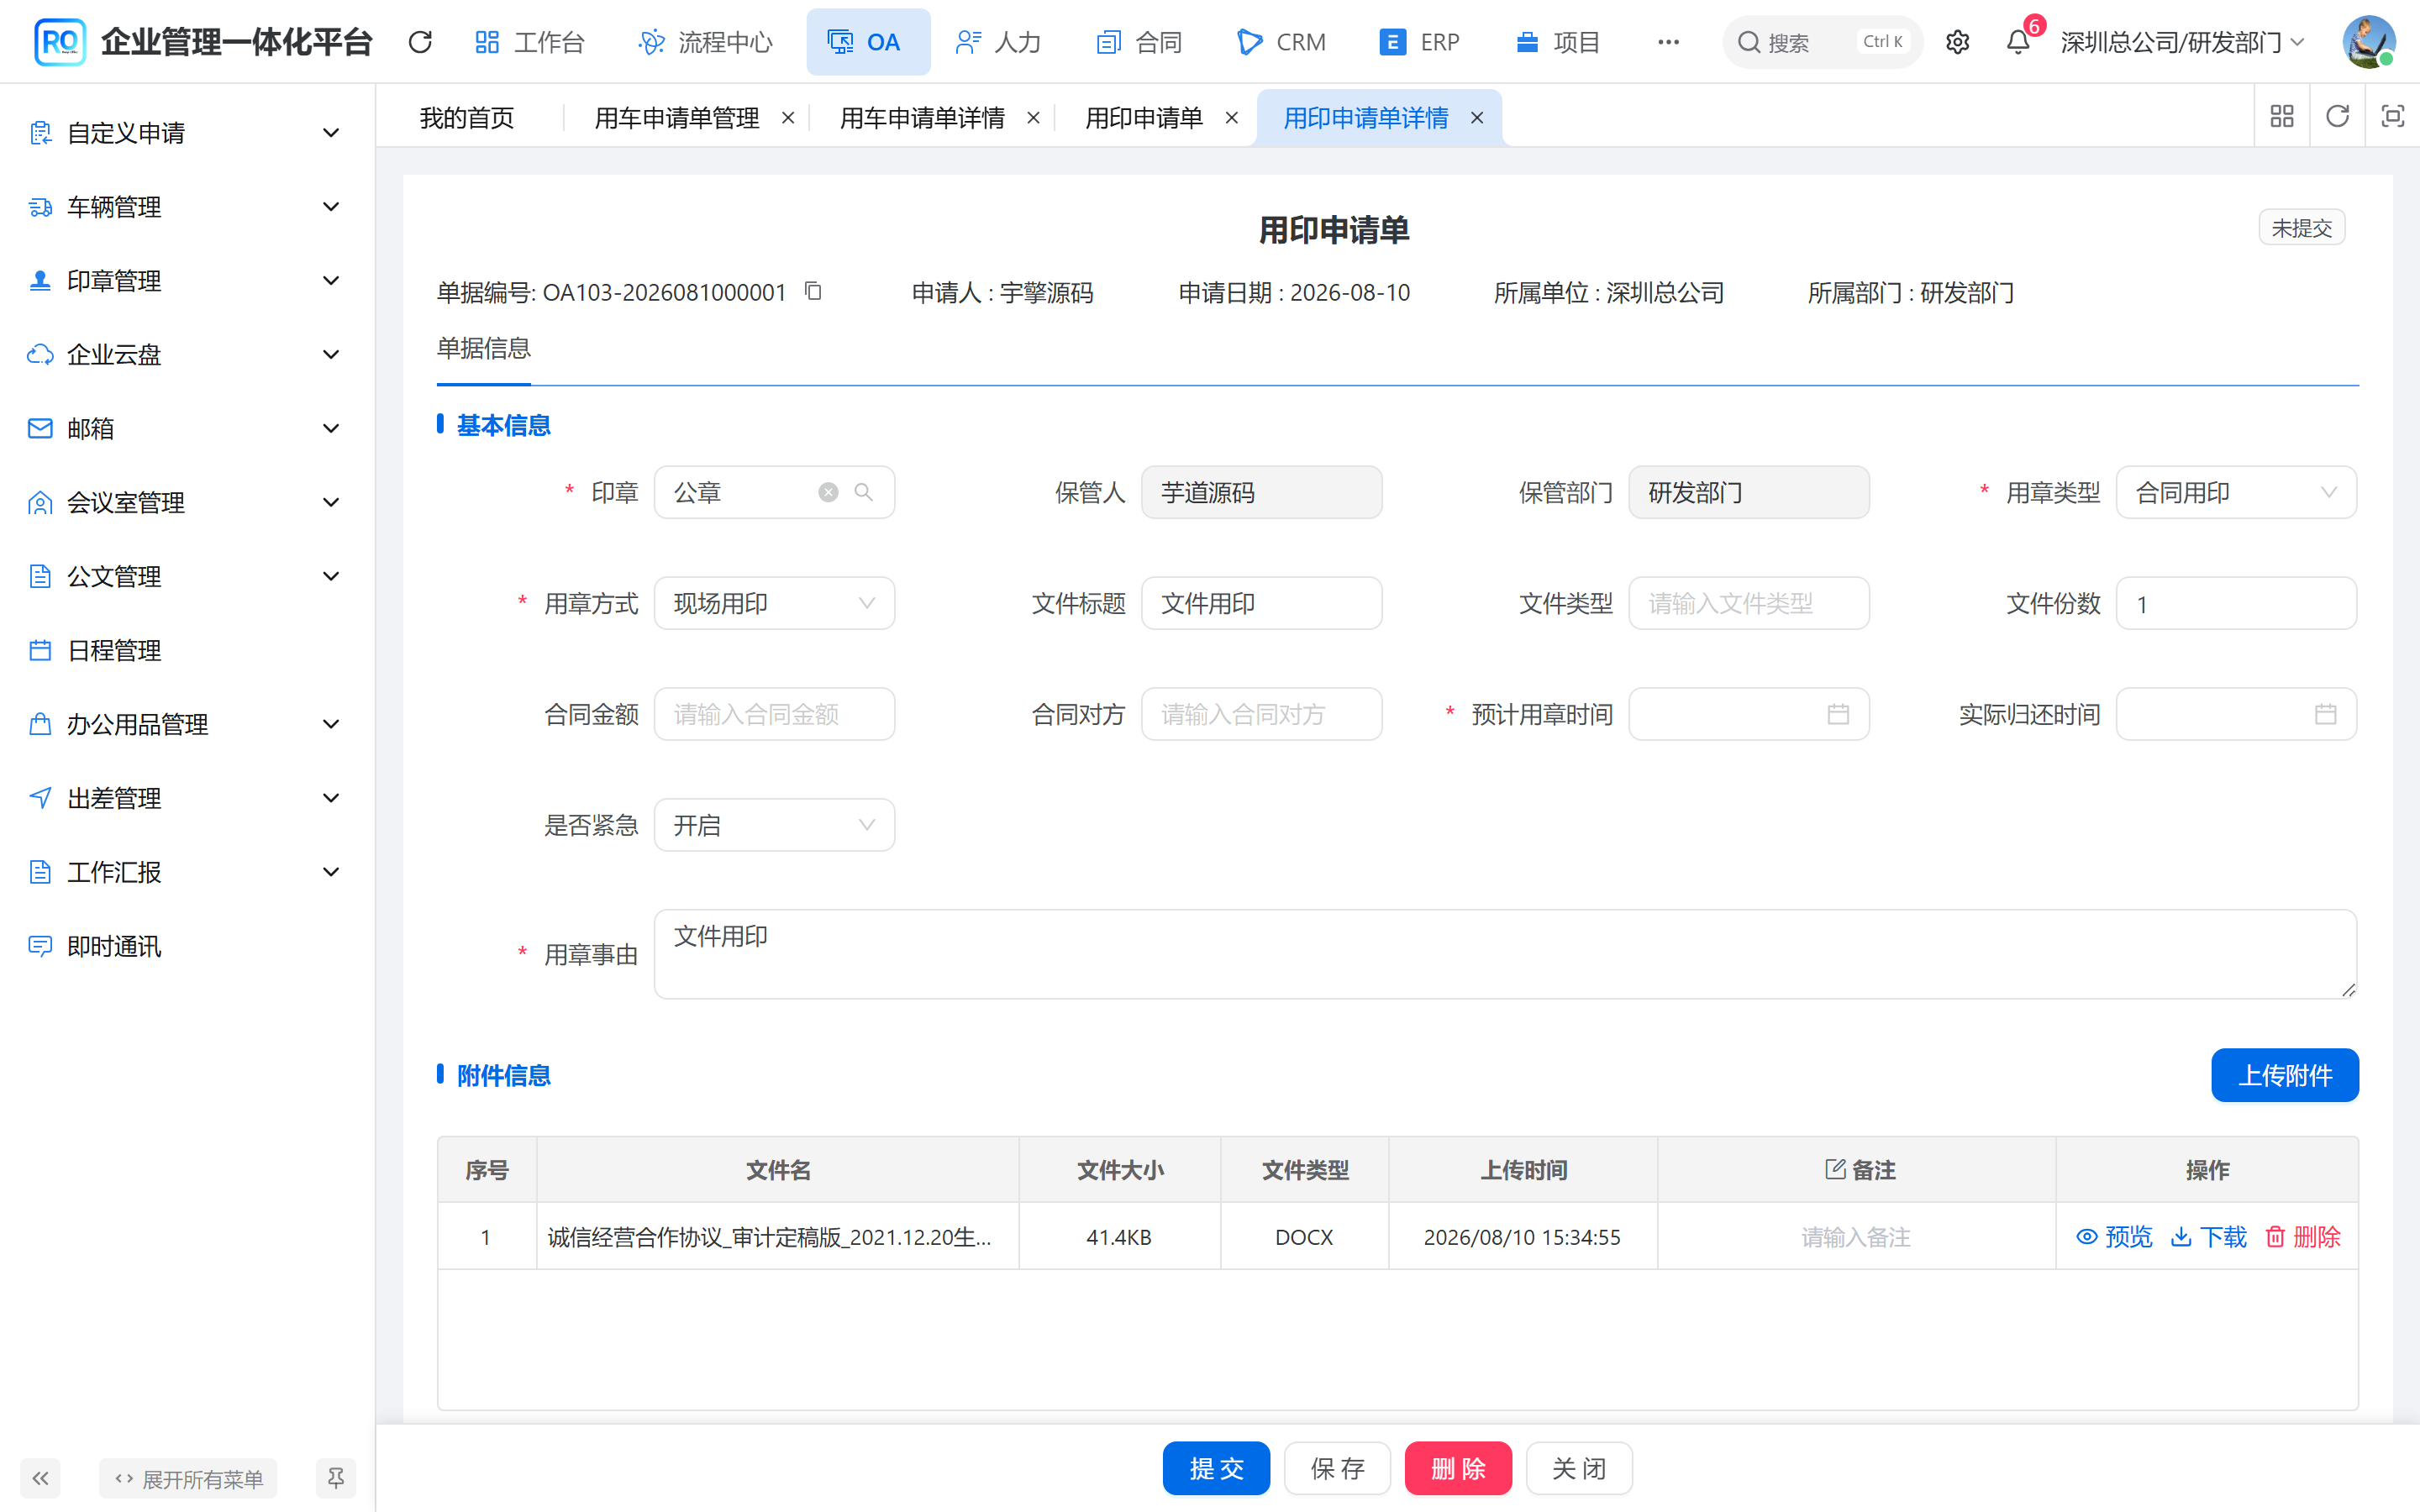Close the 用车申请单详情 tab

1033,118
